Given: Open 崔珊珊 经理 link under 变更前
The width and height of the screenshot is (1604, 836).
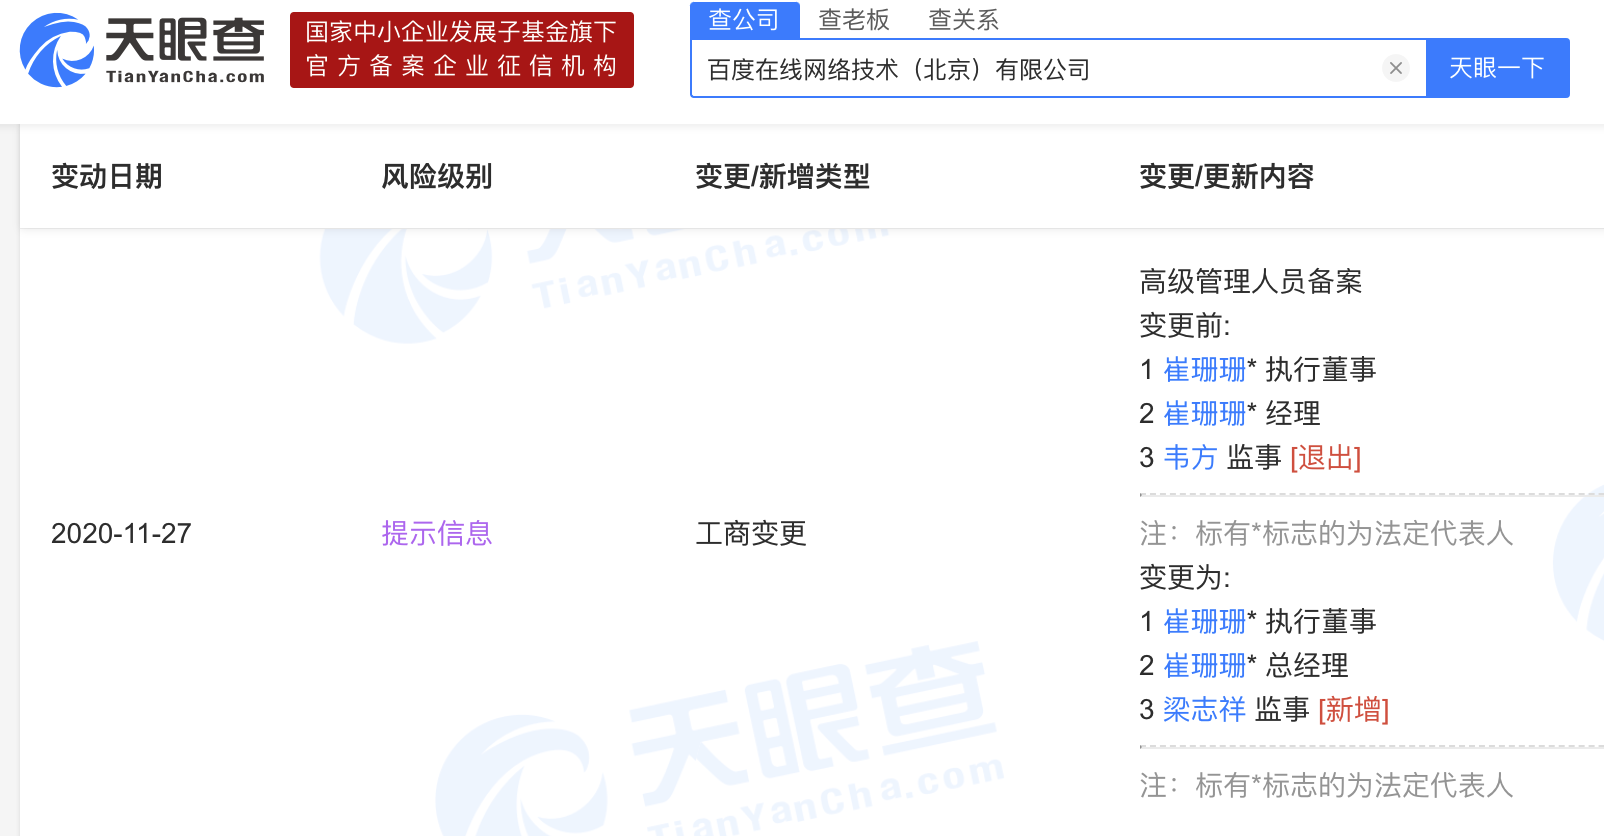Looking at the screenshot, I should 1205,414.
